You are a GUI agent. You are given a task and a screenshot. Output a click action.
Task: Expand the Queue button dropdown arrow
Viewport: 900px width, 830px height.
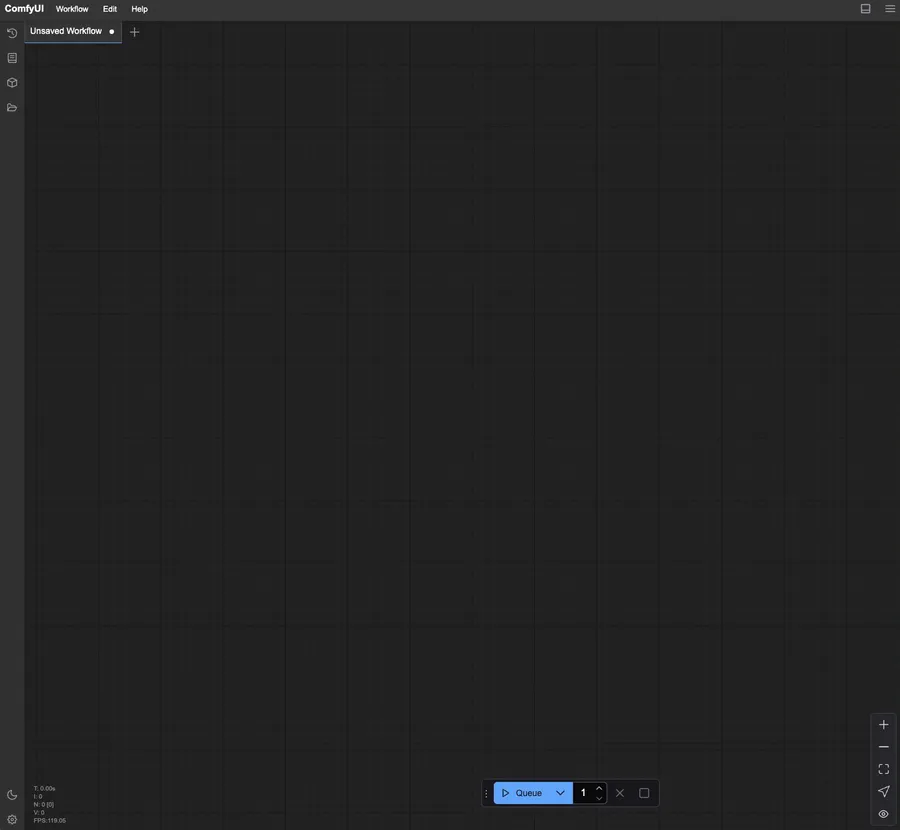[560, 793]
